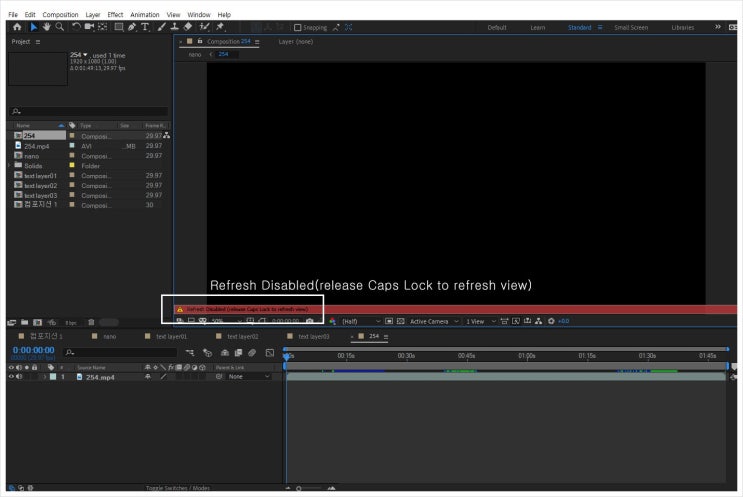Expand the workspace overflow chevrons
The width and height of the screenshot is (743, 497).
click(x=718, y=27)
